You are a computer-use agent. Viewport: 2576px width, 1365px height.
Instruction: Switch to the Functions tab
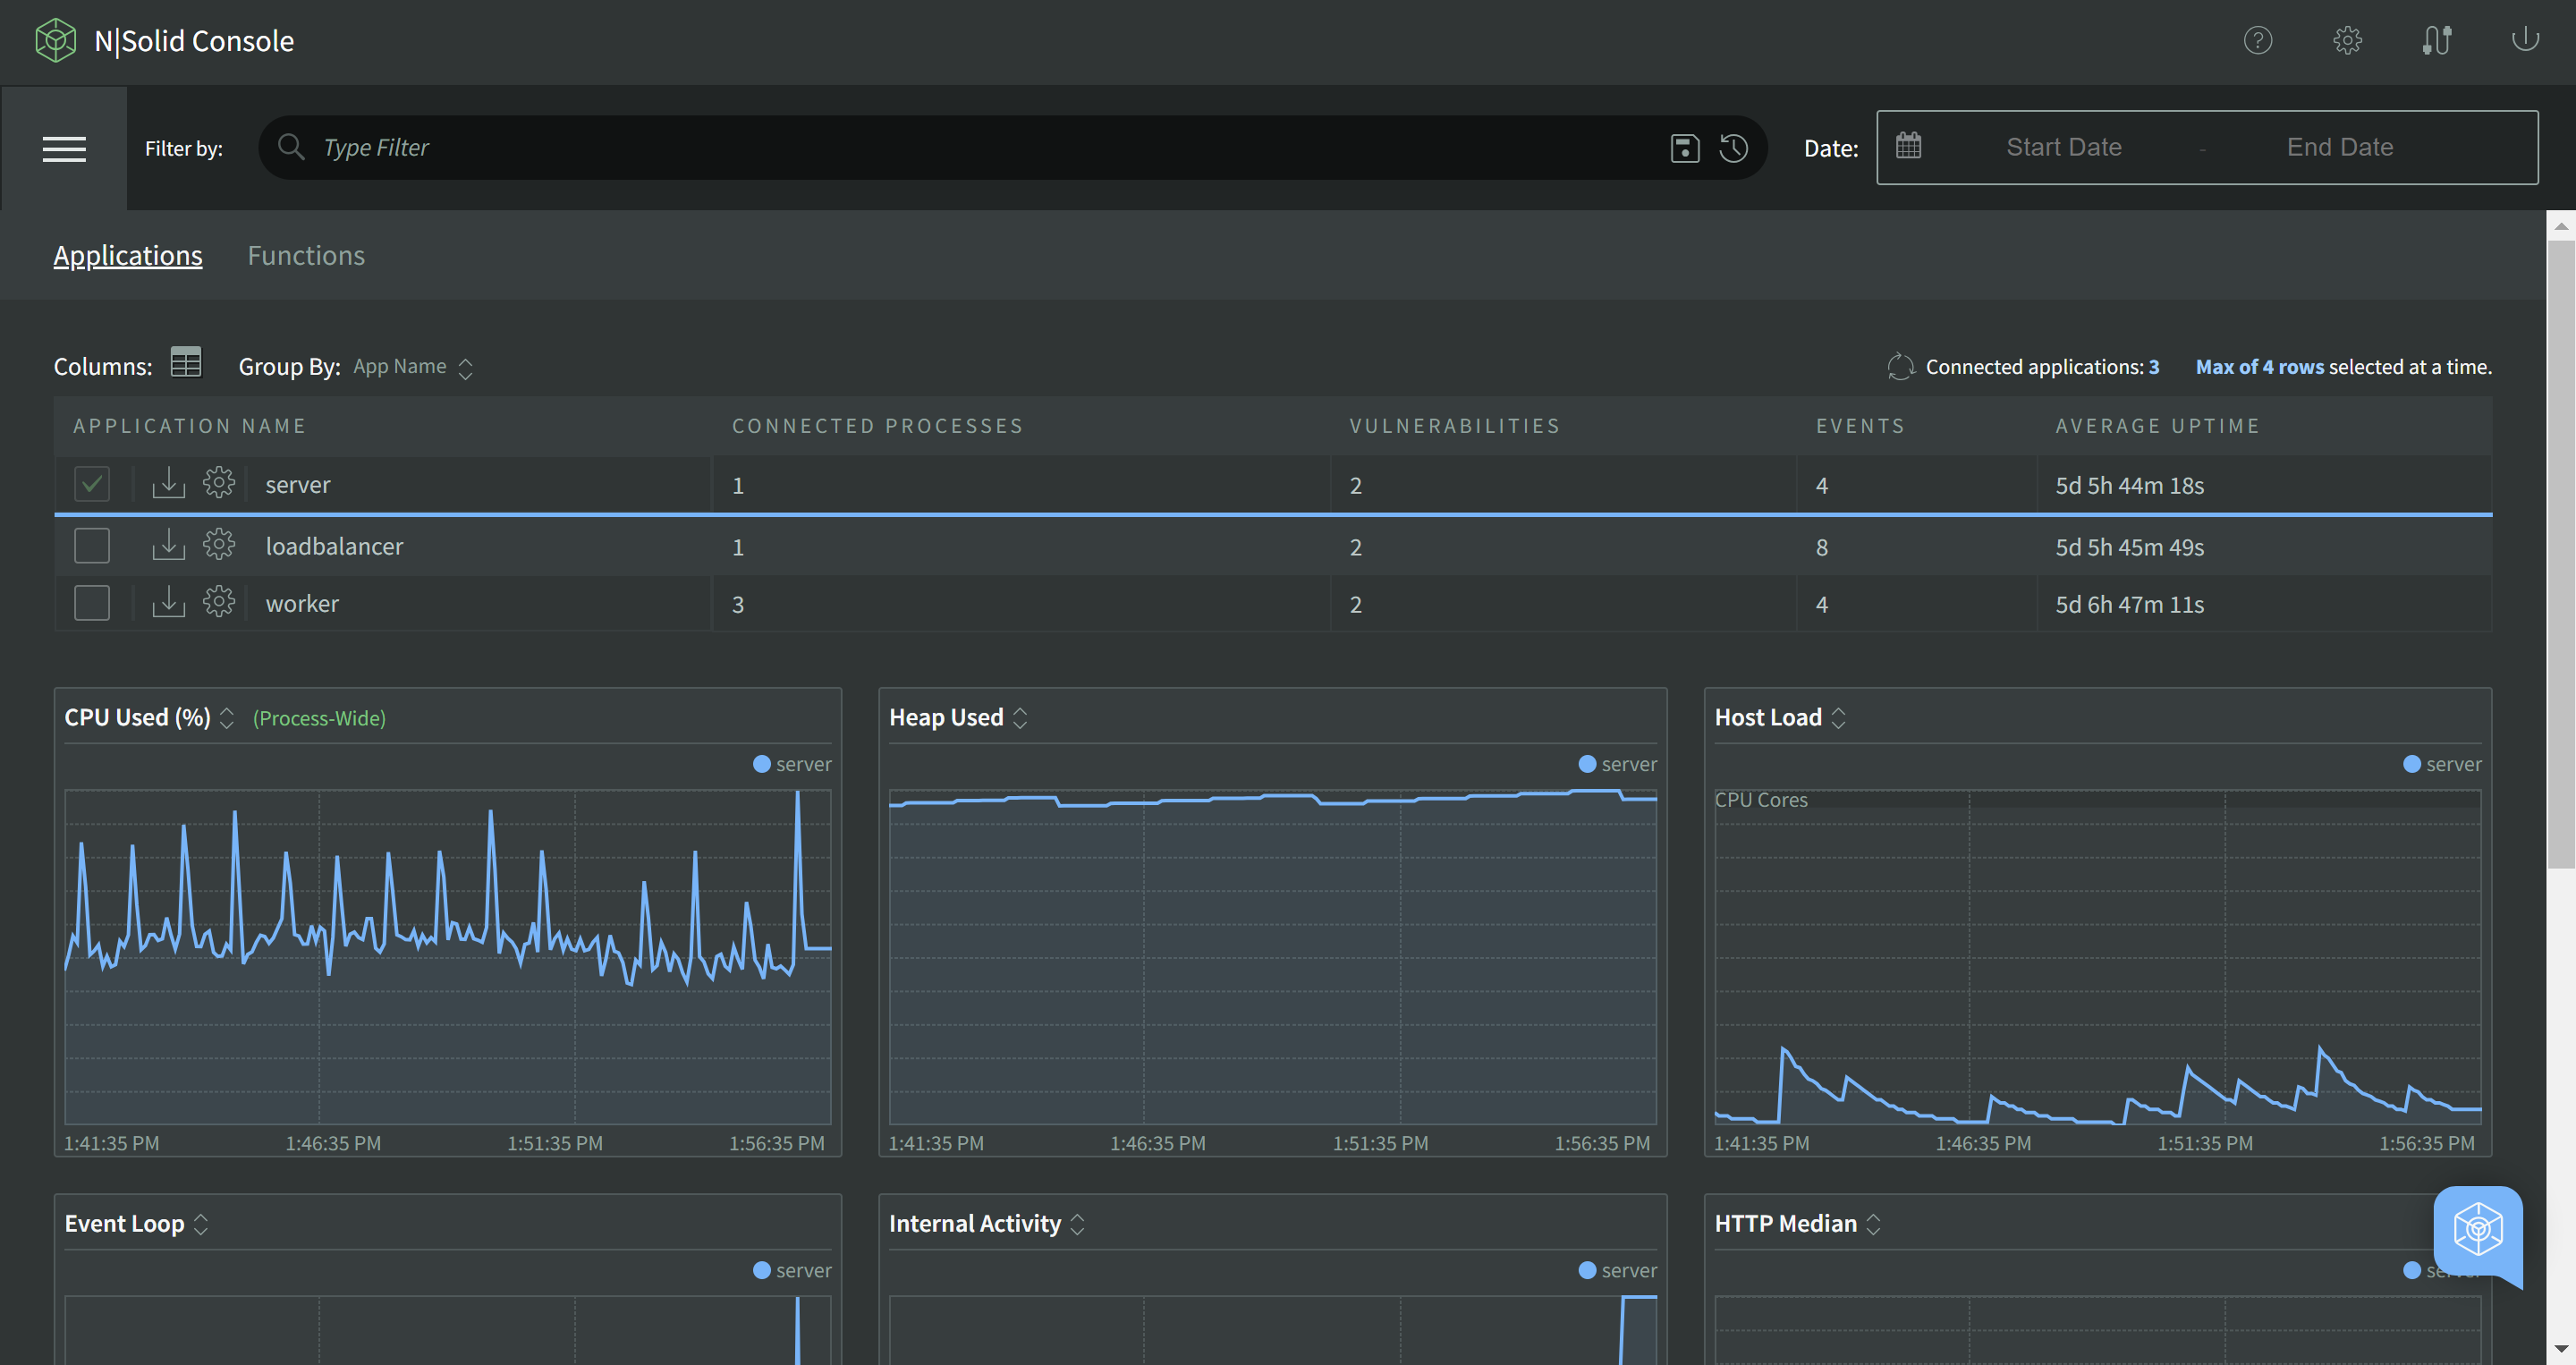click(305, 254)
